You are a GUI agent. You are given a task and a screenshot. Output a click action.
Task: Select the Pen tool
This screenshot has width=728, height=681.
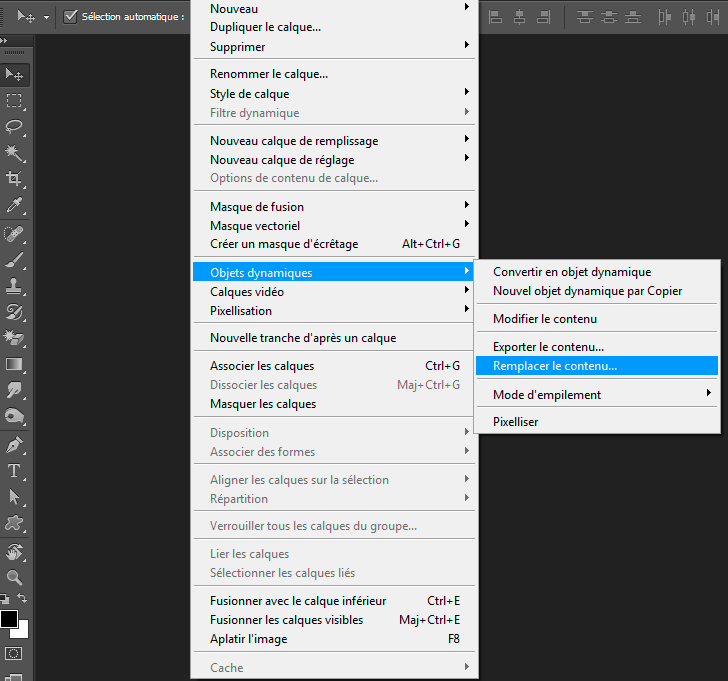[x=15, y=444]
